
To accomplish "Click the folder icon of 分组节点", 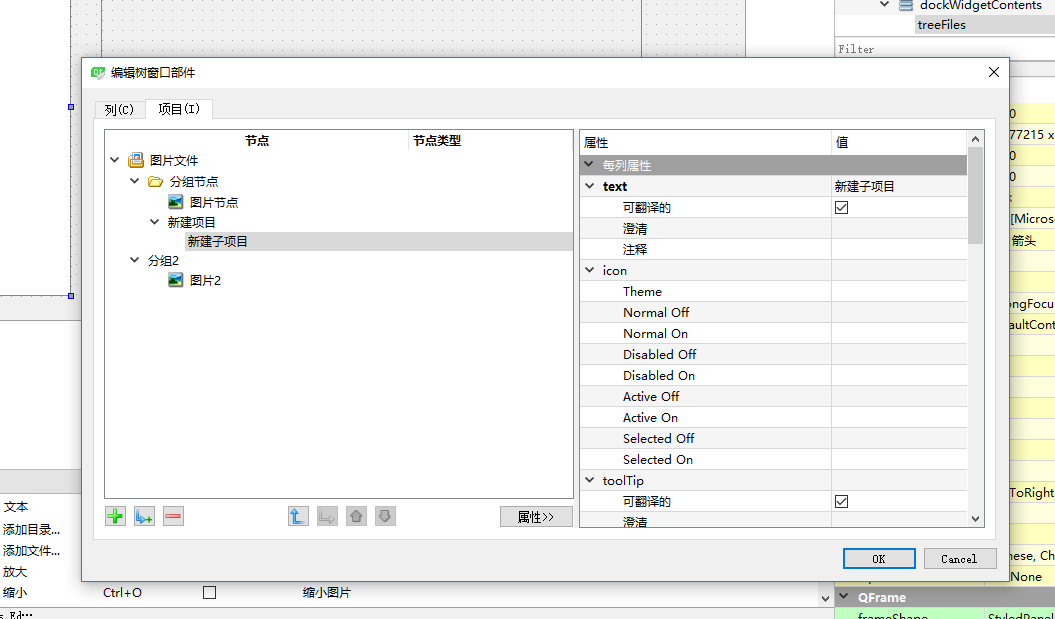I will click(x=155, y=182).
